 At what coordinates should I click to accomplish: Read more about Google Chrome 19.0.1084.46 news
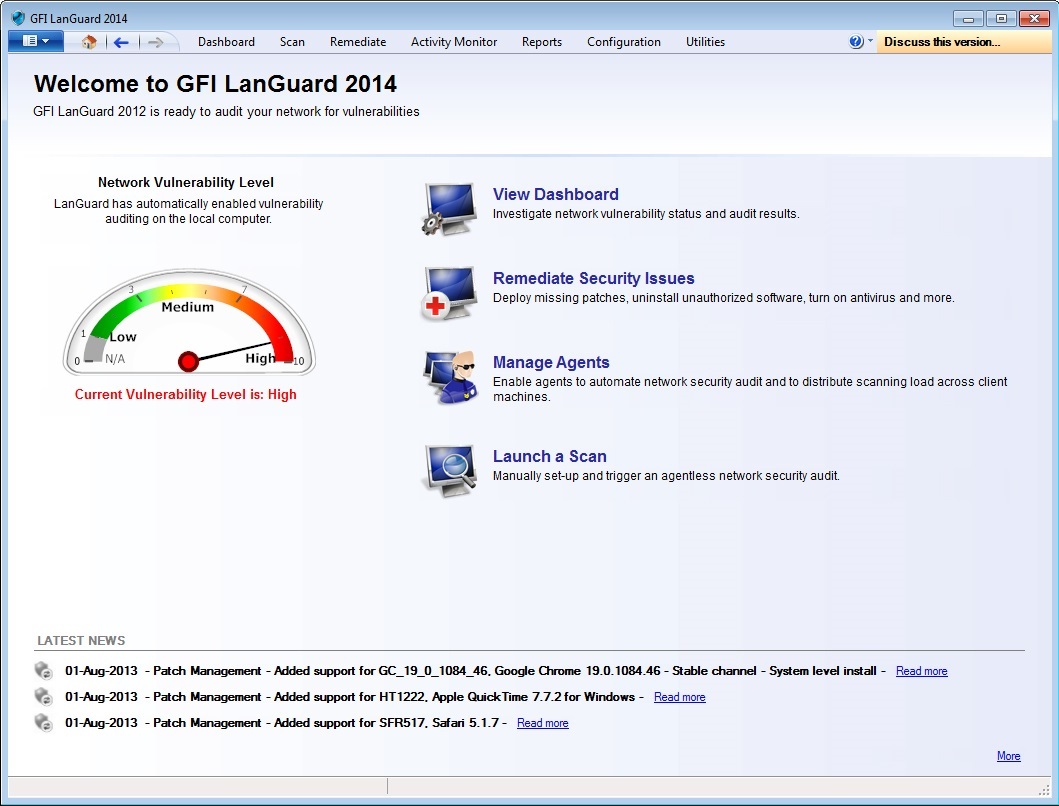click(x=921, y=671)
